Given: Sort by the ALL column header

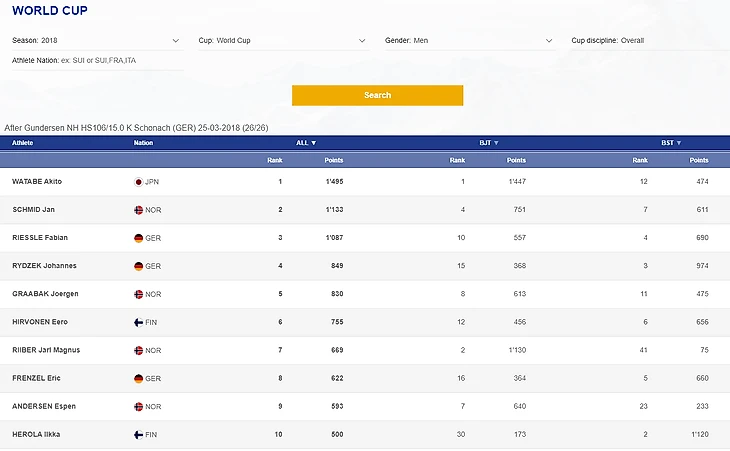Looking at the screenshot, I should point(306,143).
